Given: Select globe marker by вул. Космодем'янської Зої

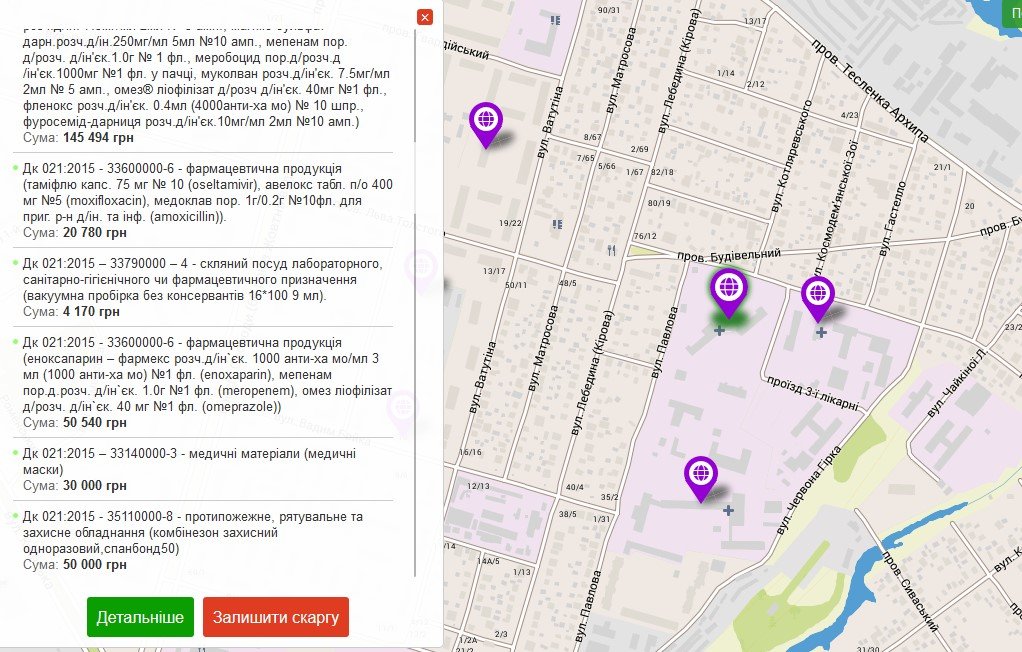Looking at the screenshot, I should pos(818,295).
